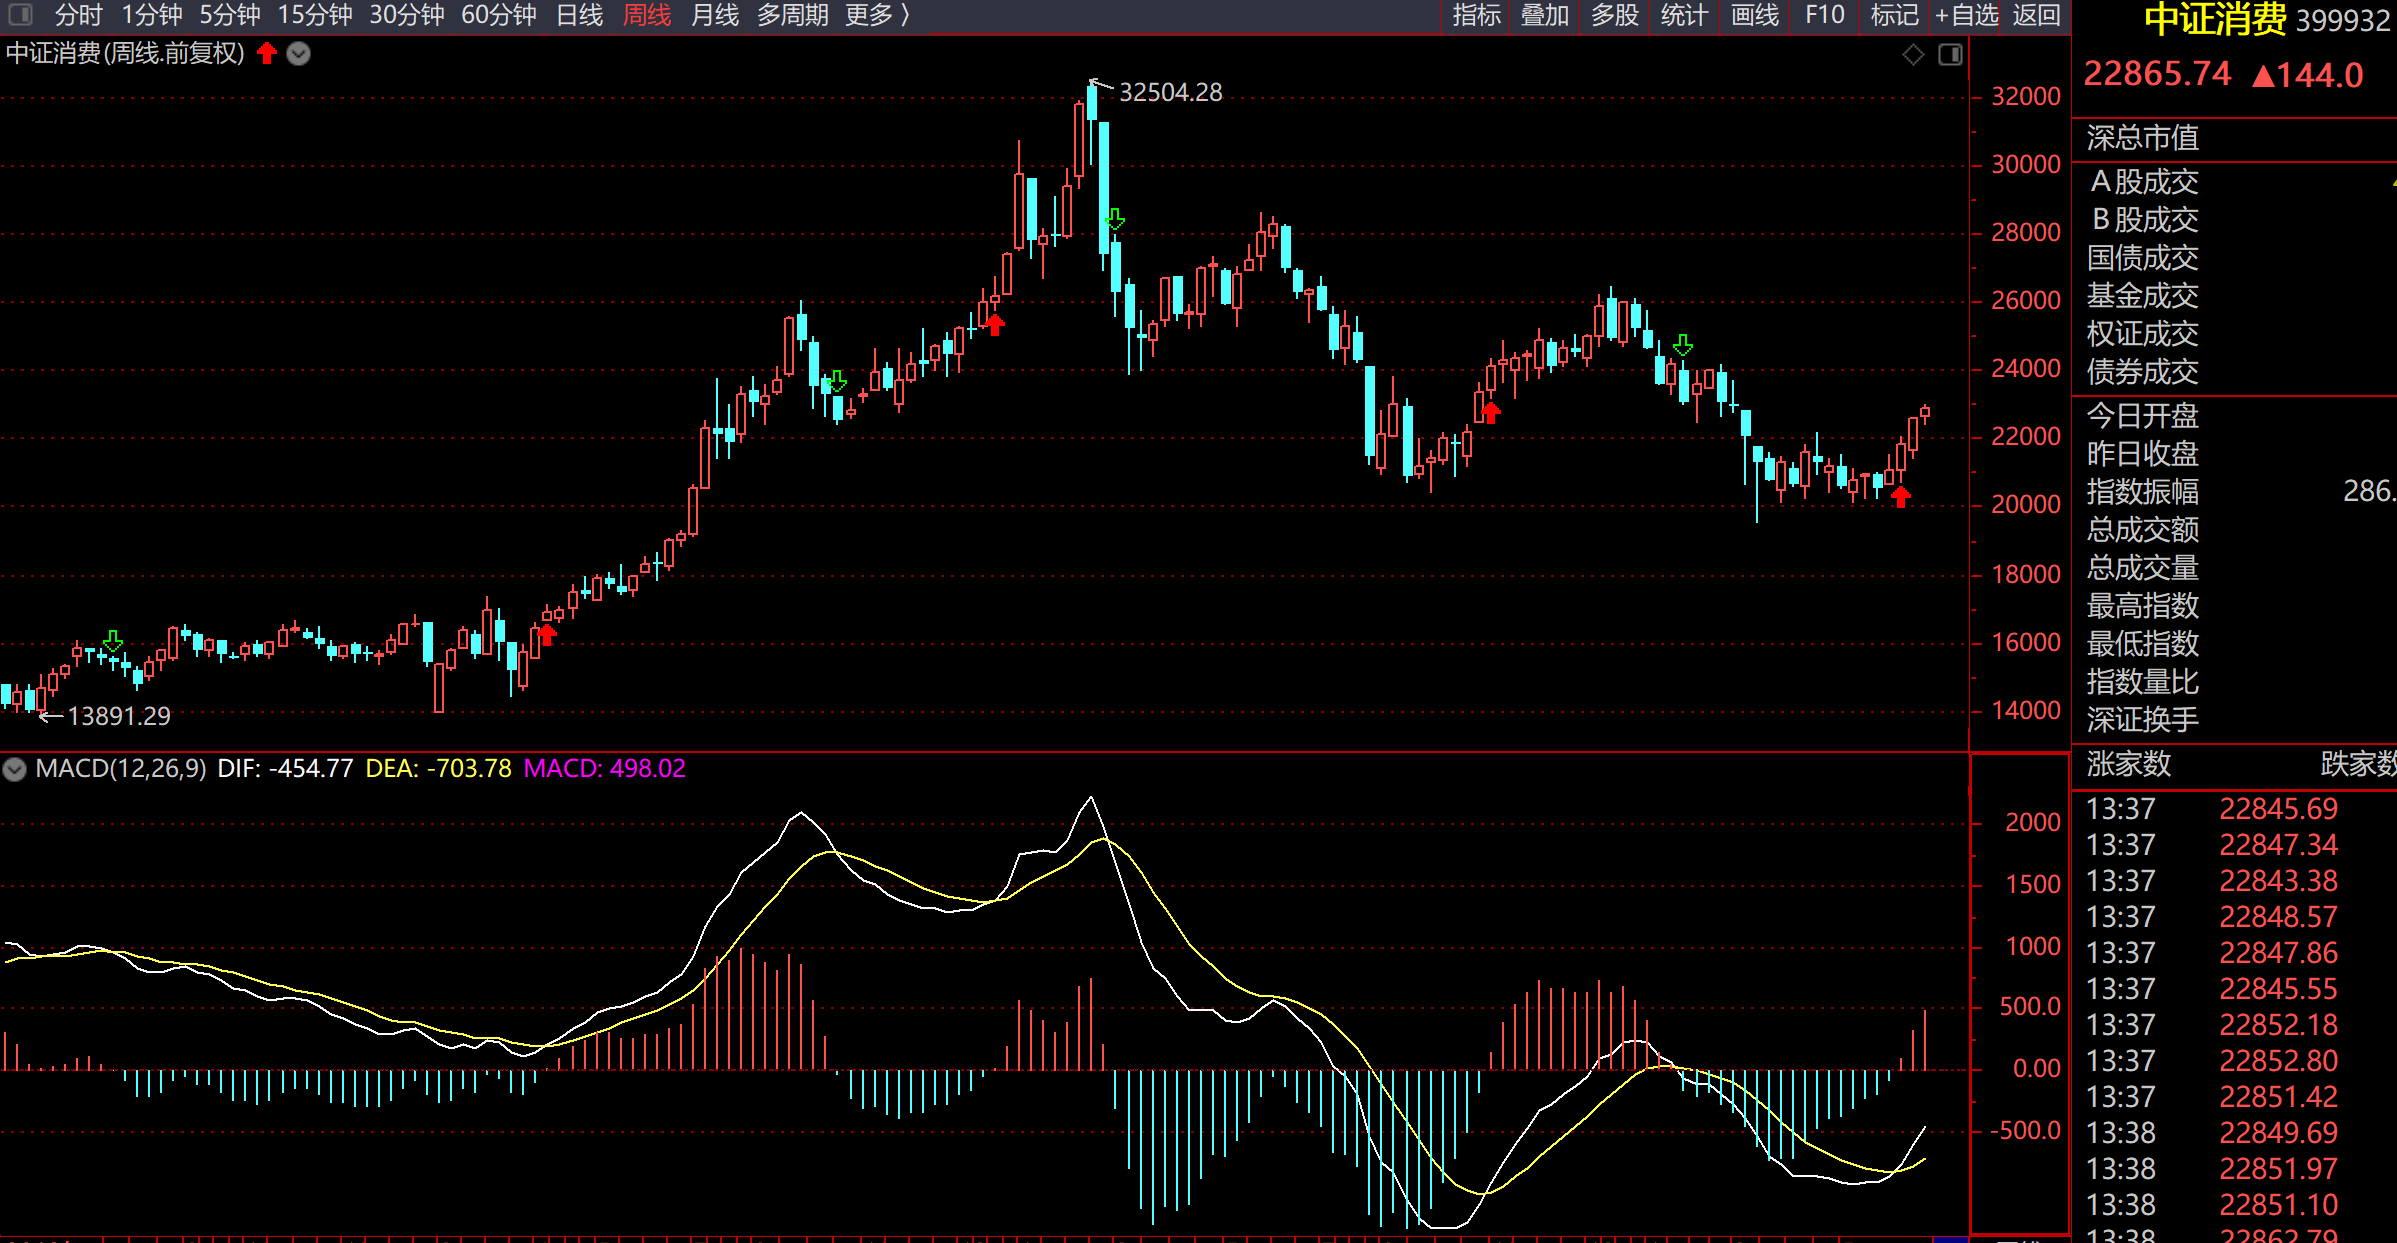The image size is (2397, 1243).
Task: Click the green down arrow near 24000 on the right
Action: click(x=1683, y=345)
